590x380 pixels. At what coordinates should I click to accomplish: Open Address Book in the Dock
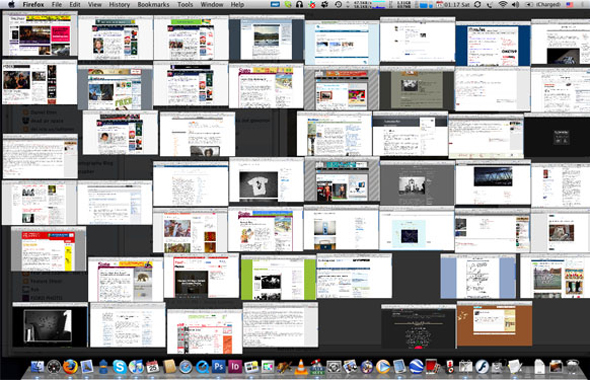click(169, 366)
